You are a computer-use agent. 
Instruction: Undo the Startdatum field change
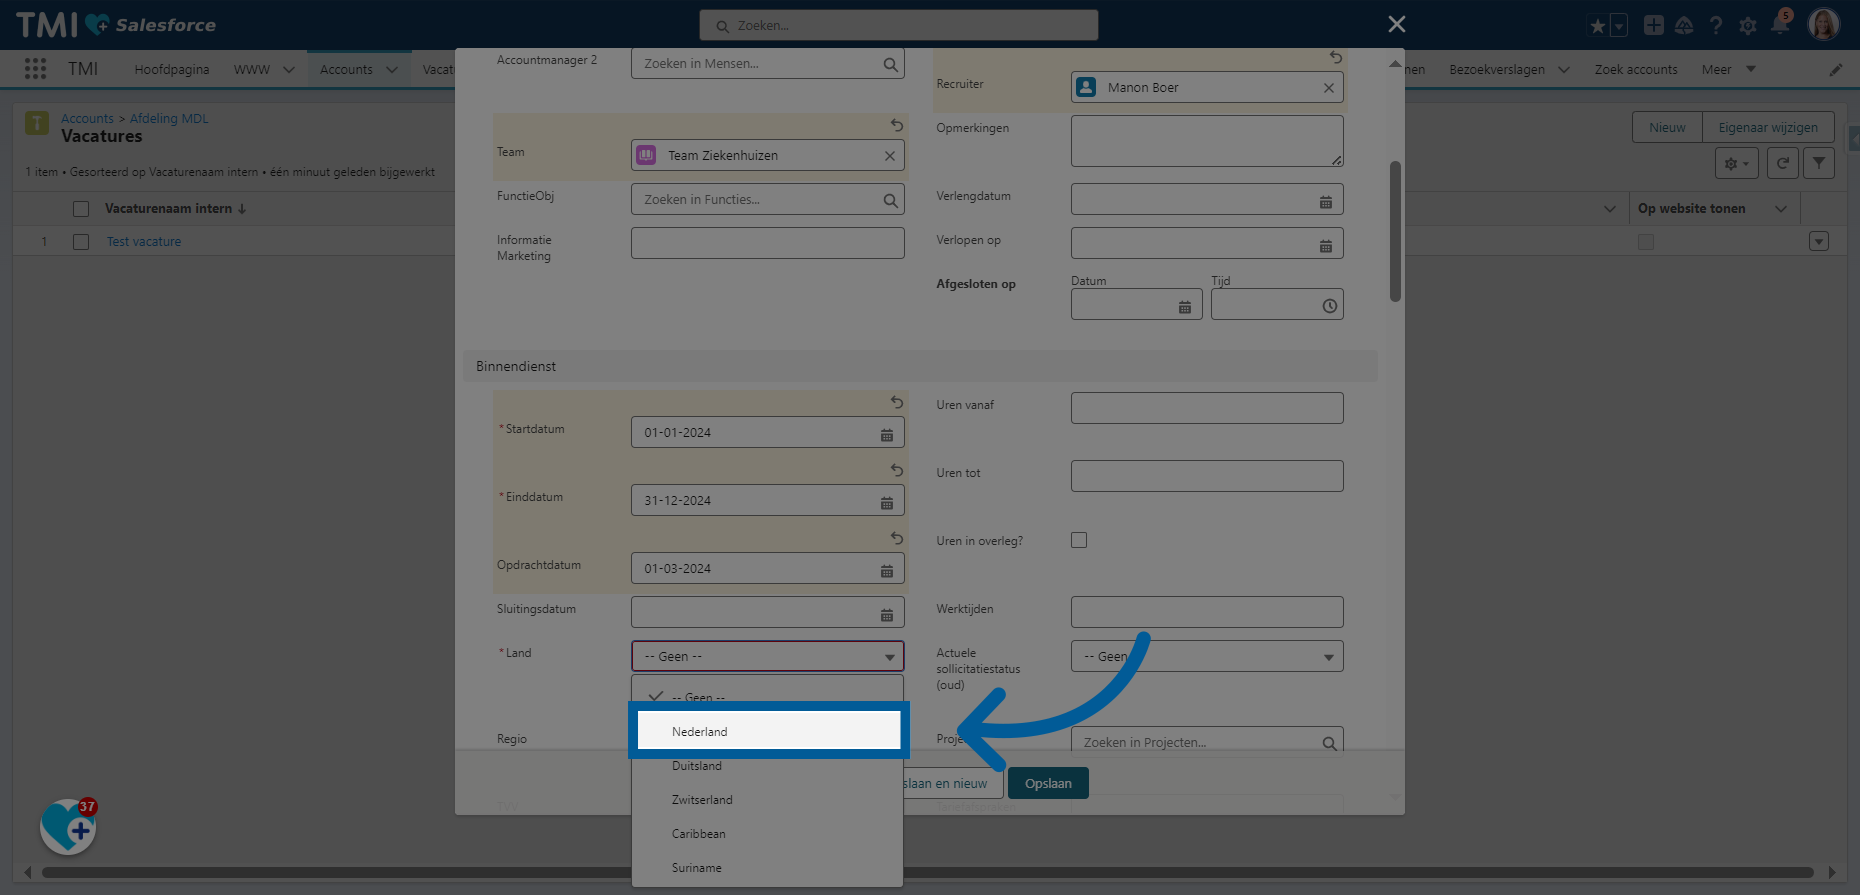[x=897, y=402]
